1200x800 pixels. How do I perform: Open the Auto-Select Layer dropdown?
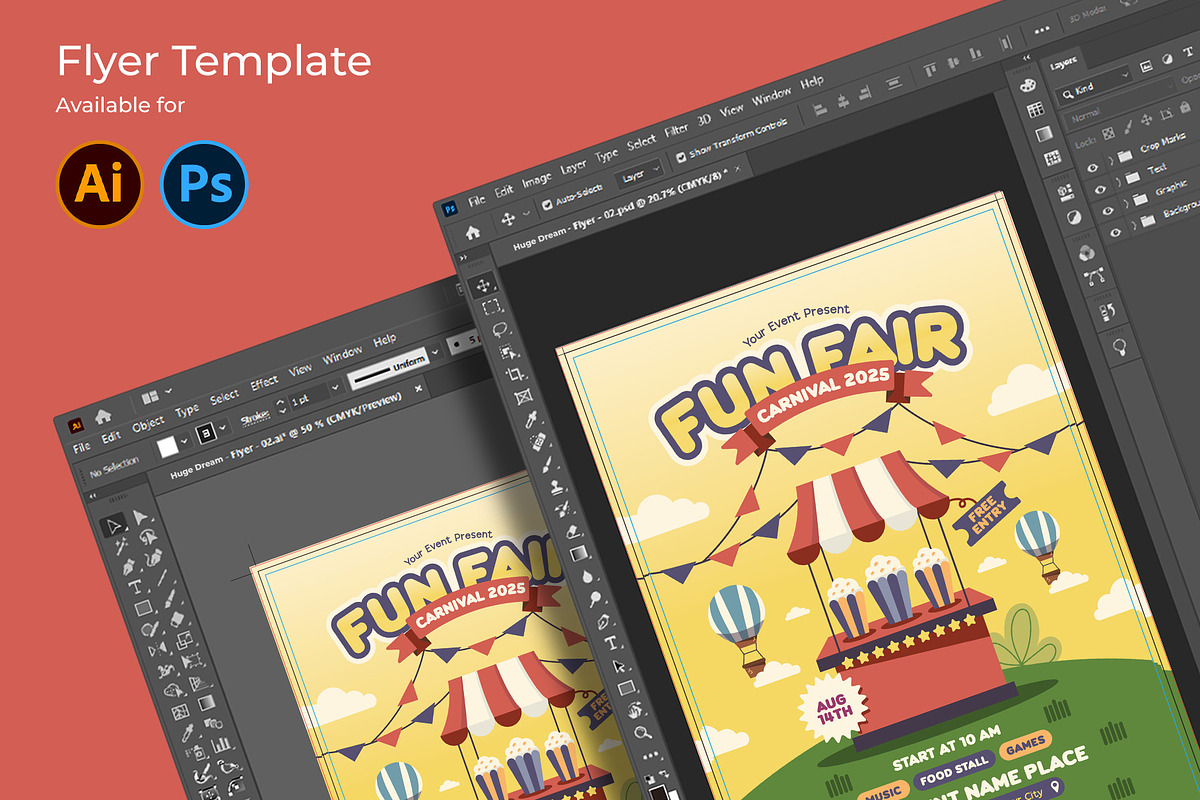click(640, 172)
